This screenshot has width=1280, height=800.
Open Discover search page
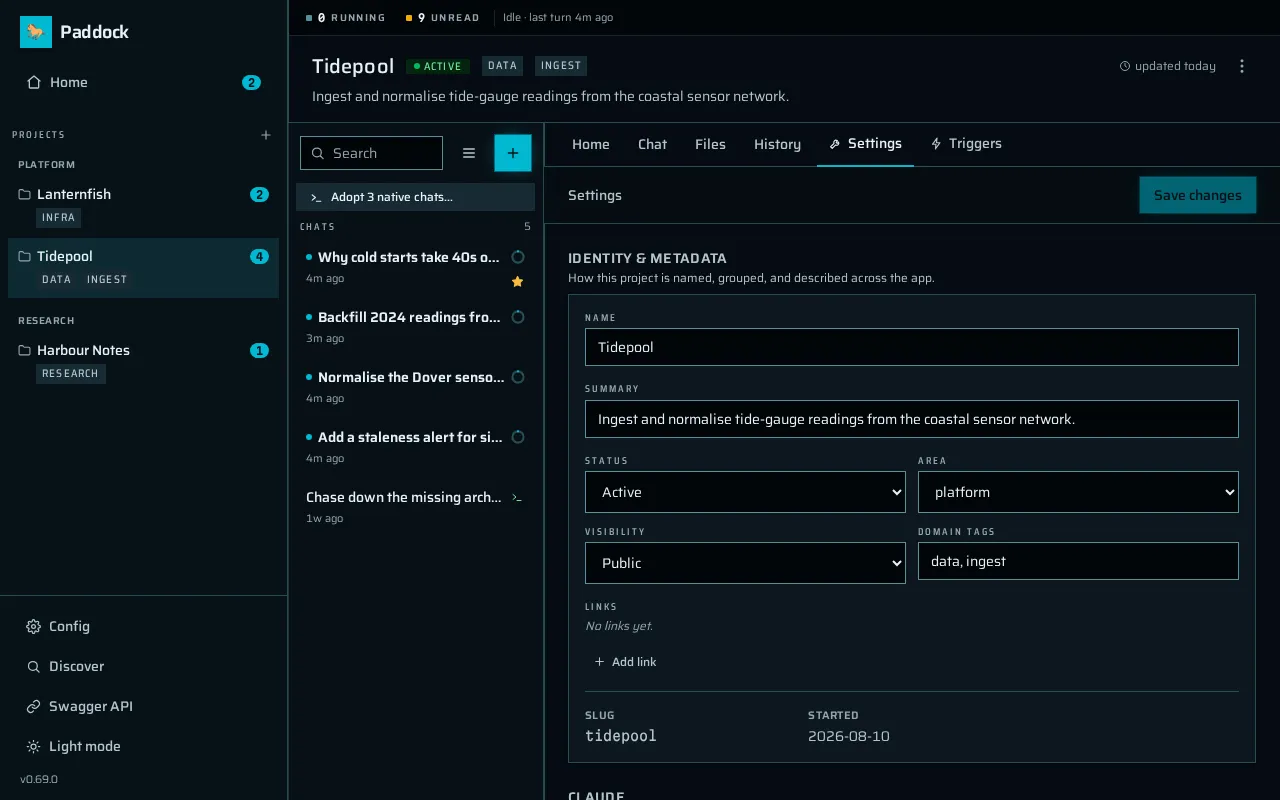(143, 666)
